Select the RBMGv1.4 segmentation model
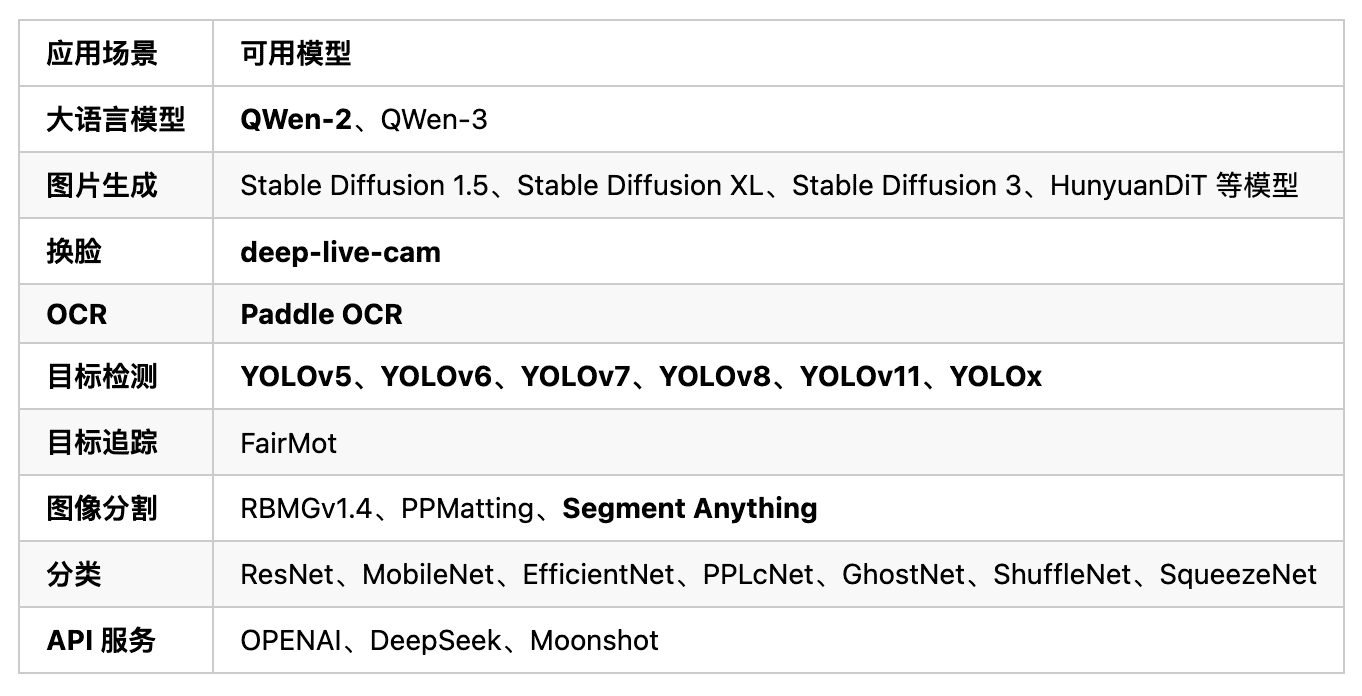The image size is (1362, 696). (307, 509)
